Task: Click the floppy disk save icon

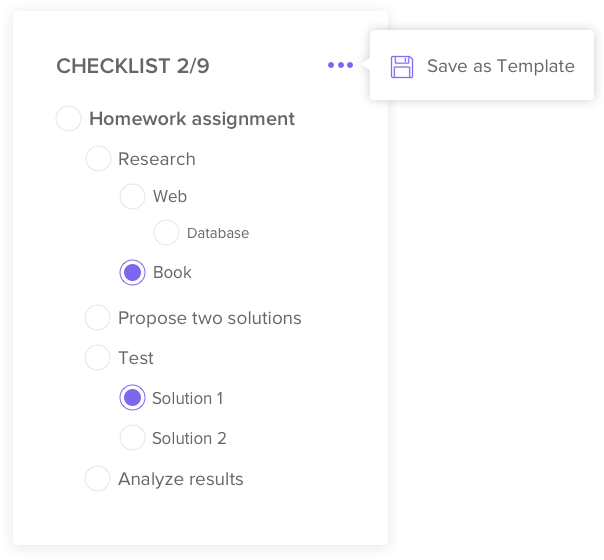Action: point(402,67)
